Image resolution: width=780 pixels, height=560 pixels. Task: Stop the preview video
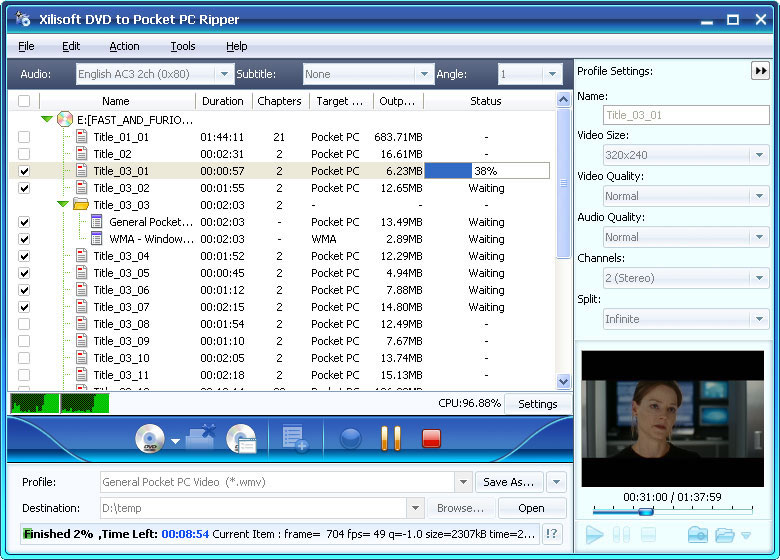tap(648, 535)
